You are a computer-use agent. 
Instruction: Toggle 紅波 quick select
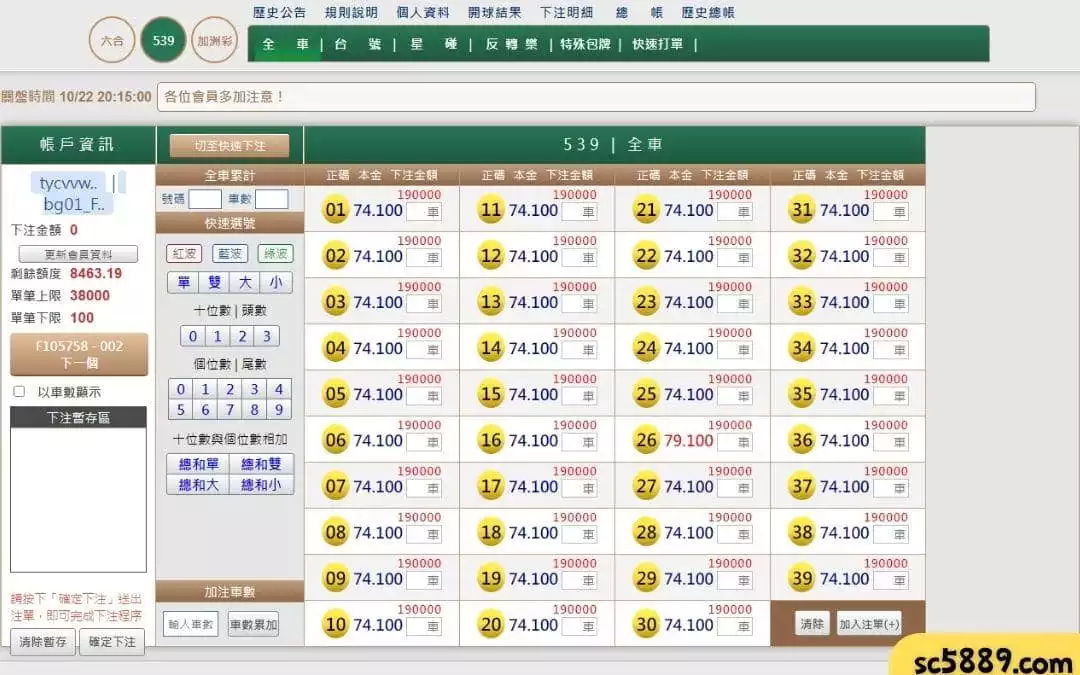184,253
